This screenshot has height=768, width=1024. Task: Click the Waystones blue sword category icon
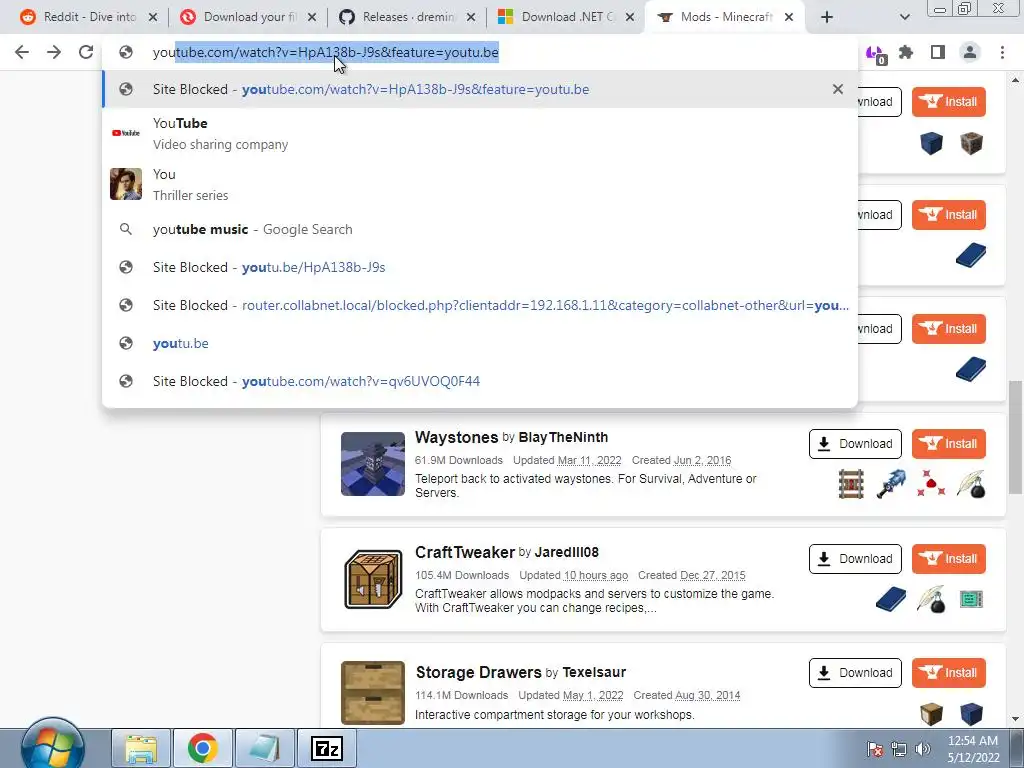(891, 485)
